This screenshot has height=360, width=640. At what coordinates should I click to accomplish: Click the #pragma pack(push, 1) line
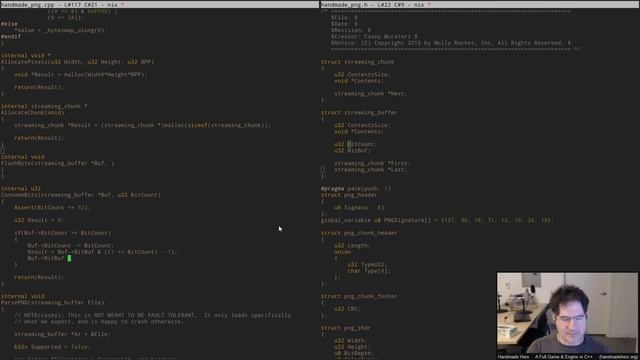point(356,189)
